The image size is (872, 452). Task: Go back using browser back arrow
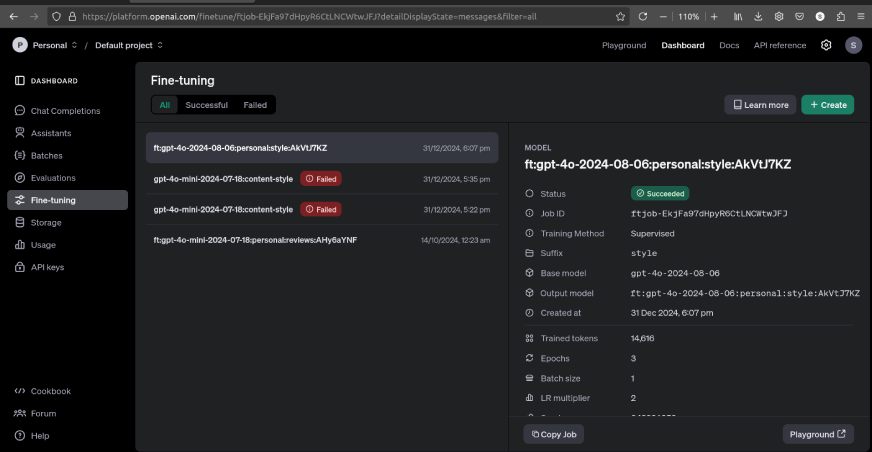(x=13, y=17)
